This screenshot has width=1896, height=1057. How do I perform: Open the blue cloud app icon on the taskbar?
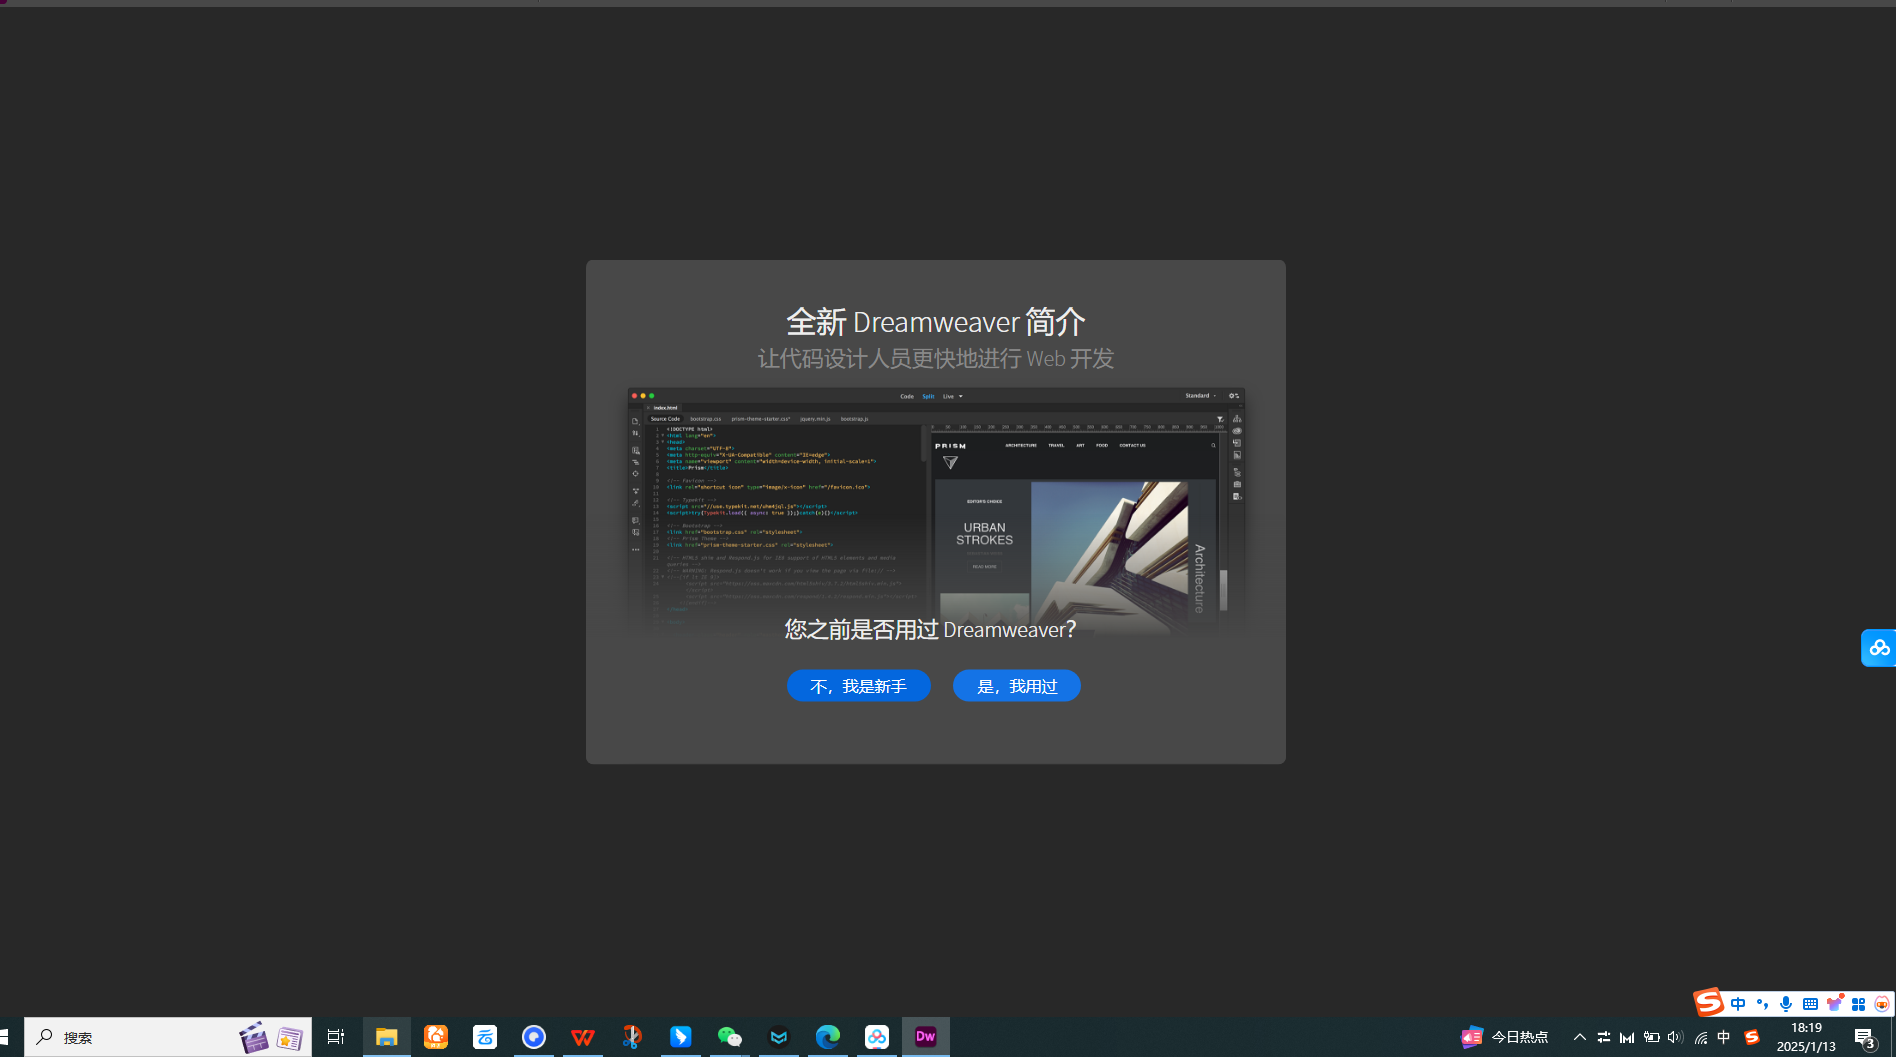[485, 1037]
